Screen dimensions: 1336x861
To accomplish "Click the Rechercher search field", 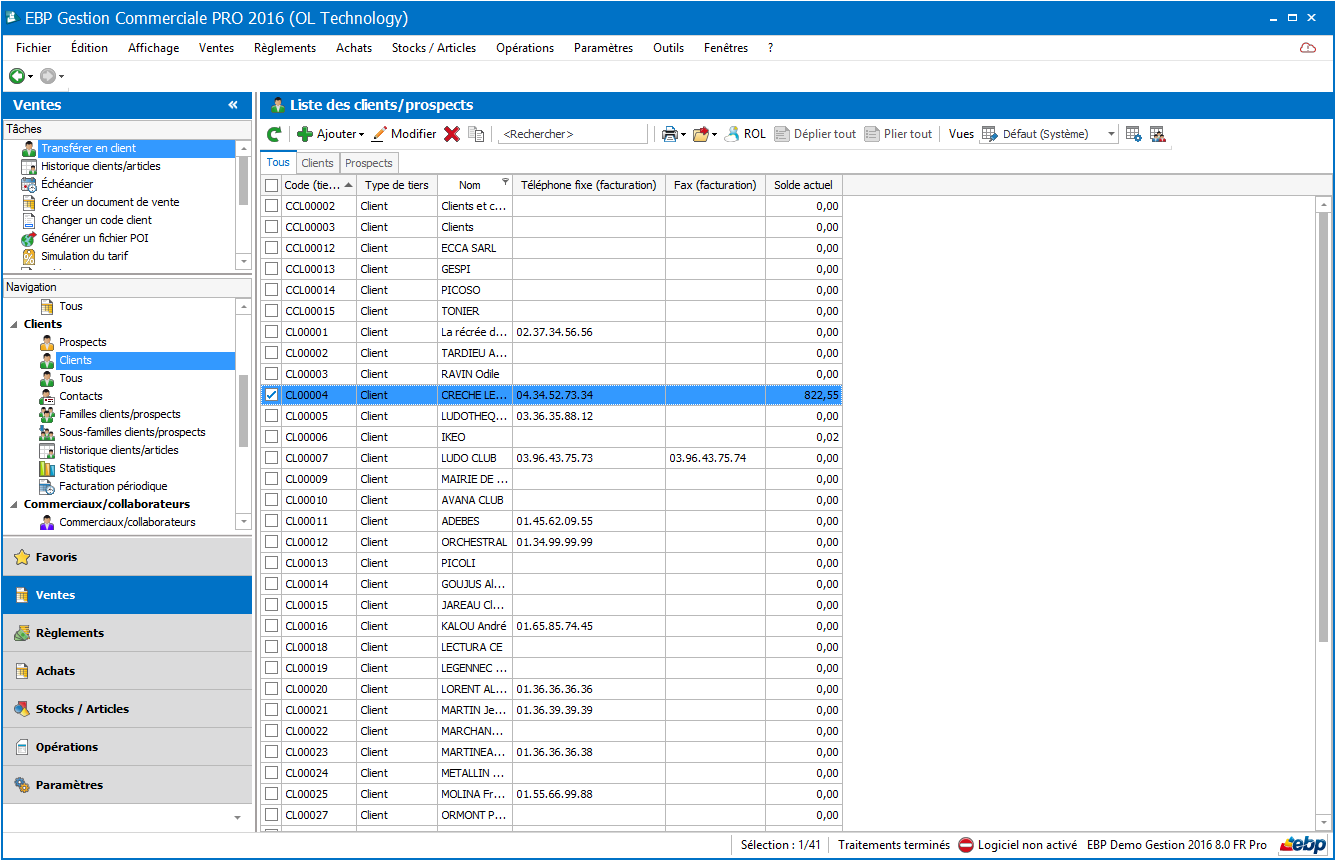I will [x=573, y=134].
